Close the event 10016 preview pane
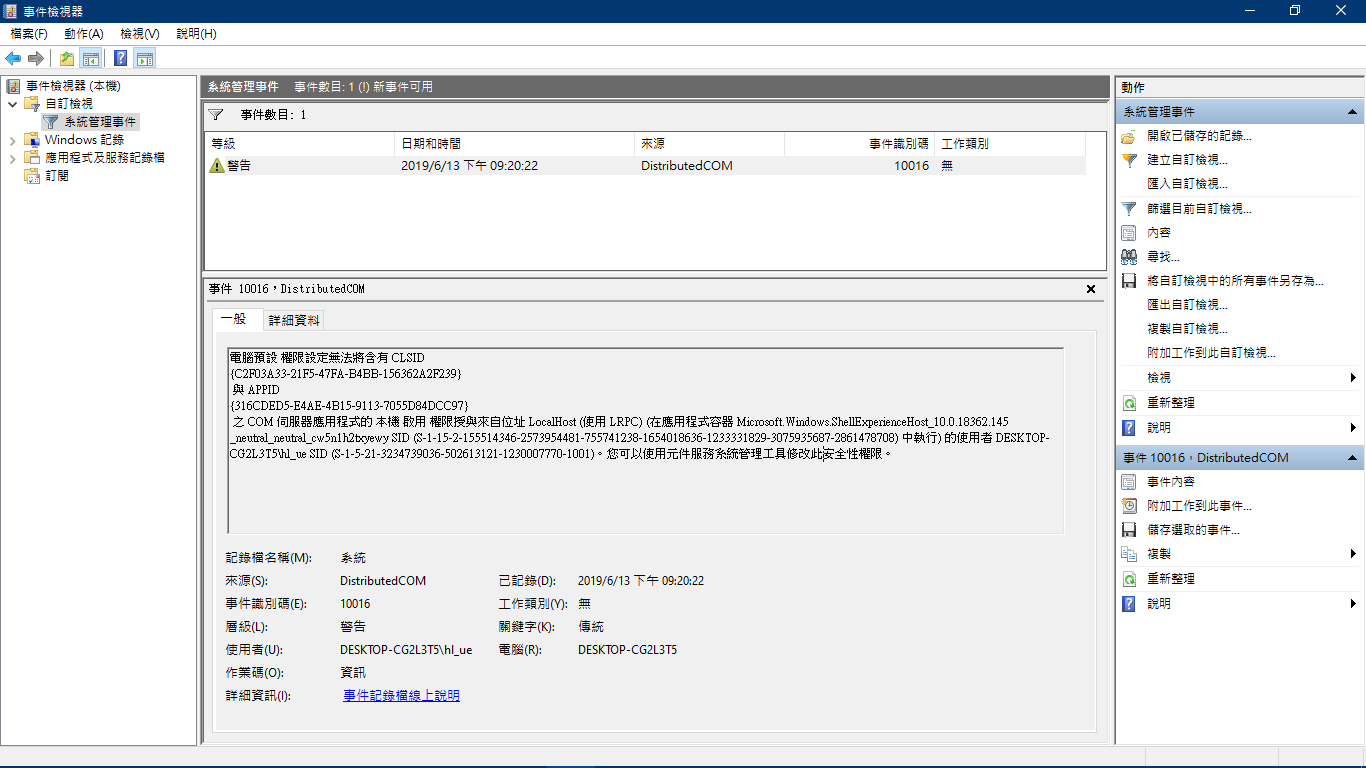1366x768 pixels. pos(1091,288)
